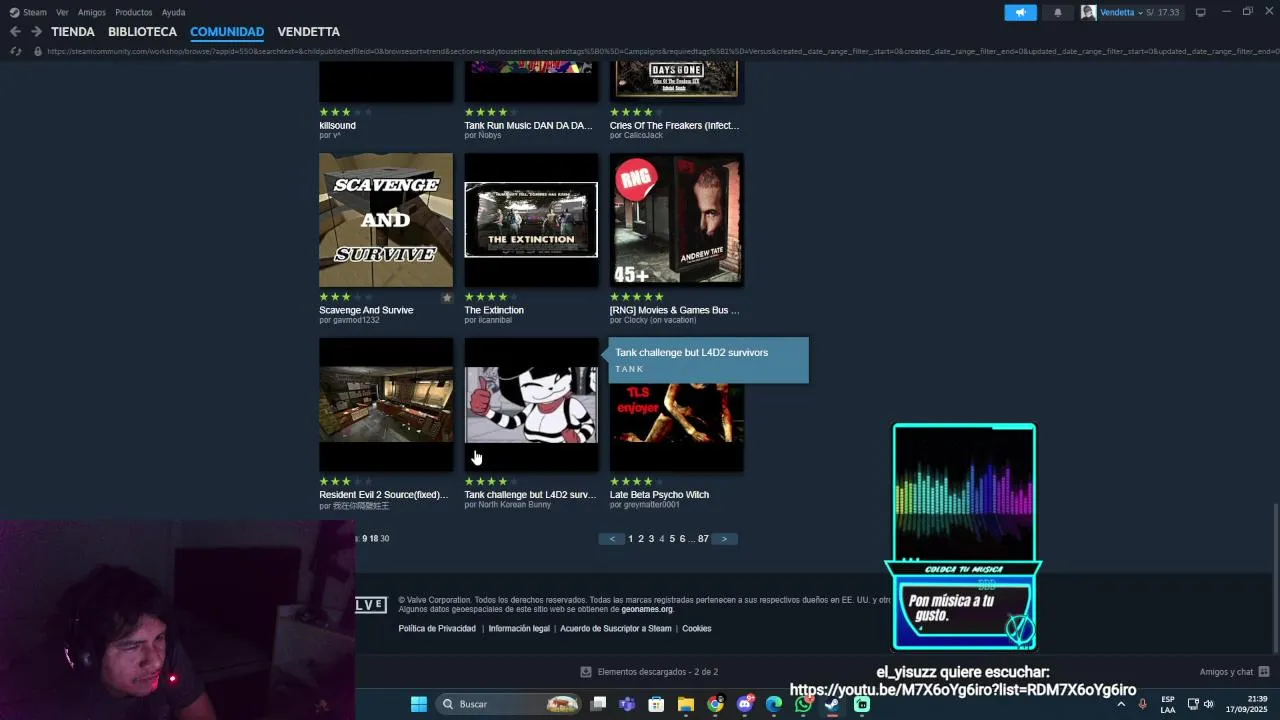Open the Ayuda menu

pos(173,12)
